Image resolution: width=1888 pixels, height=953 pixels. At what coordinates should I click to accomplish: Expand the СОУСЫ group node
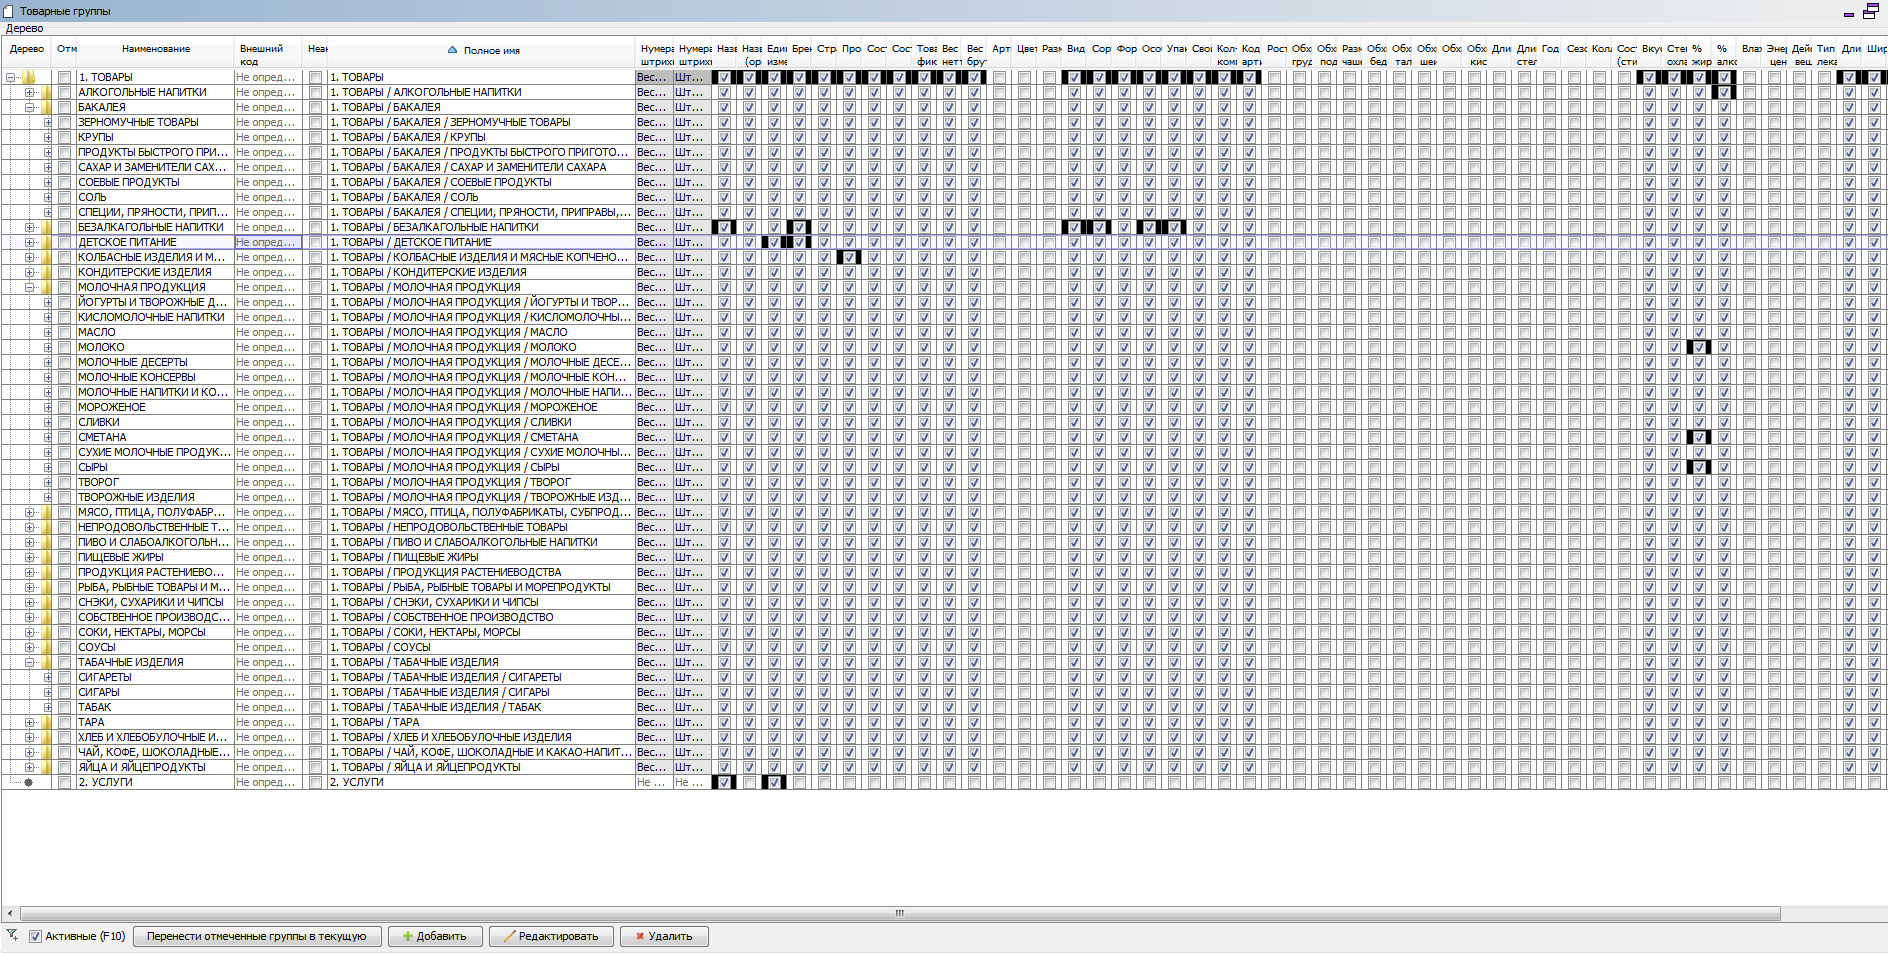tap(29, 647)
